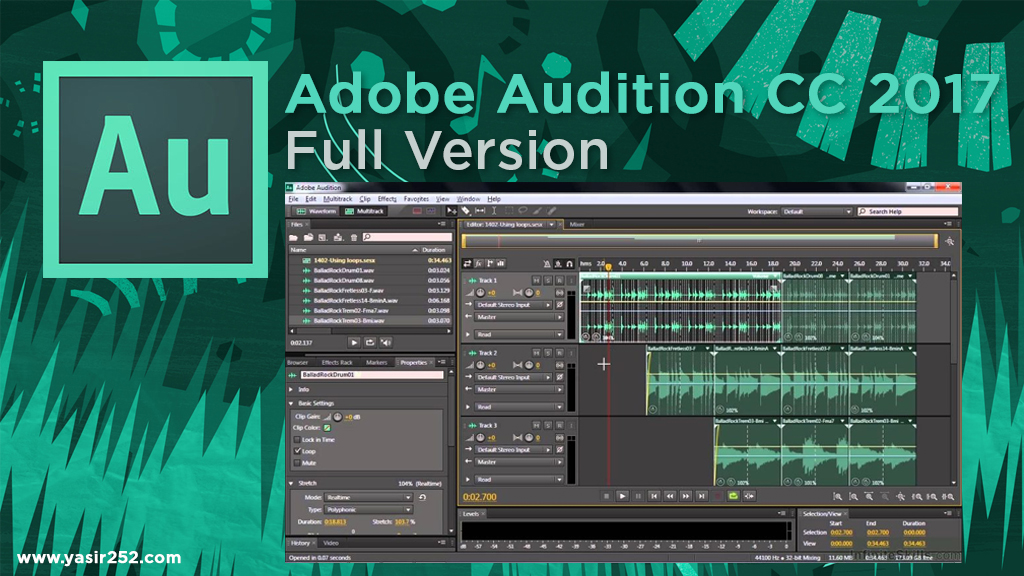Click the Zoom In (Time) icon
Screen dimensions: 1024x576
[869, 497]
